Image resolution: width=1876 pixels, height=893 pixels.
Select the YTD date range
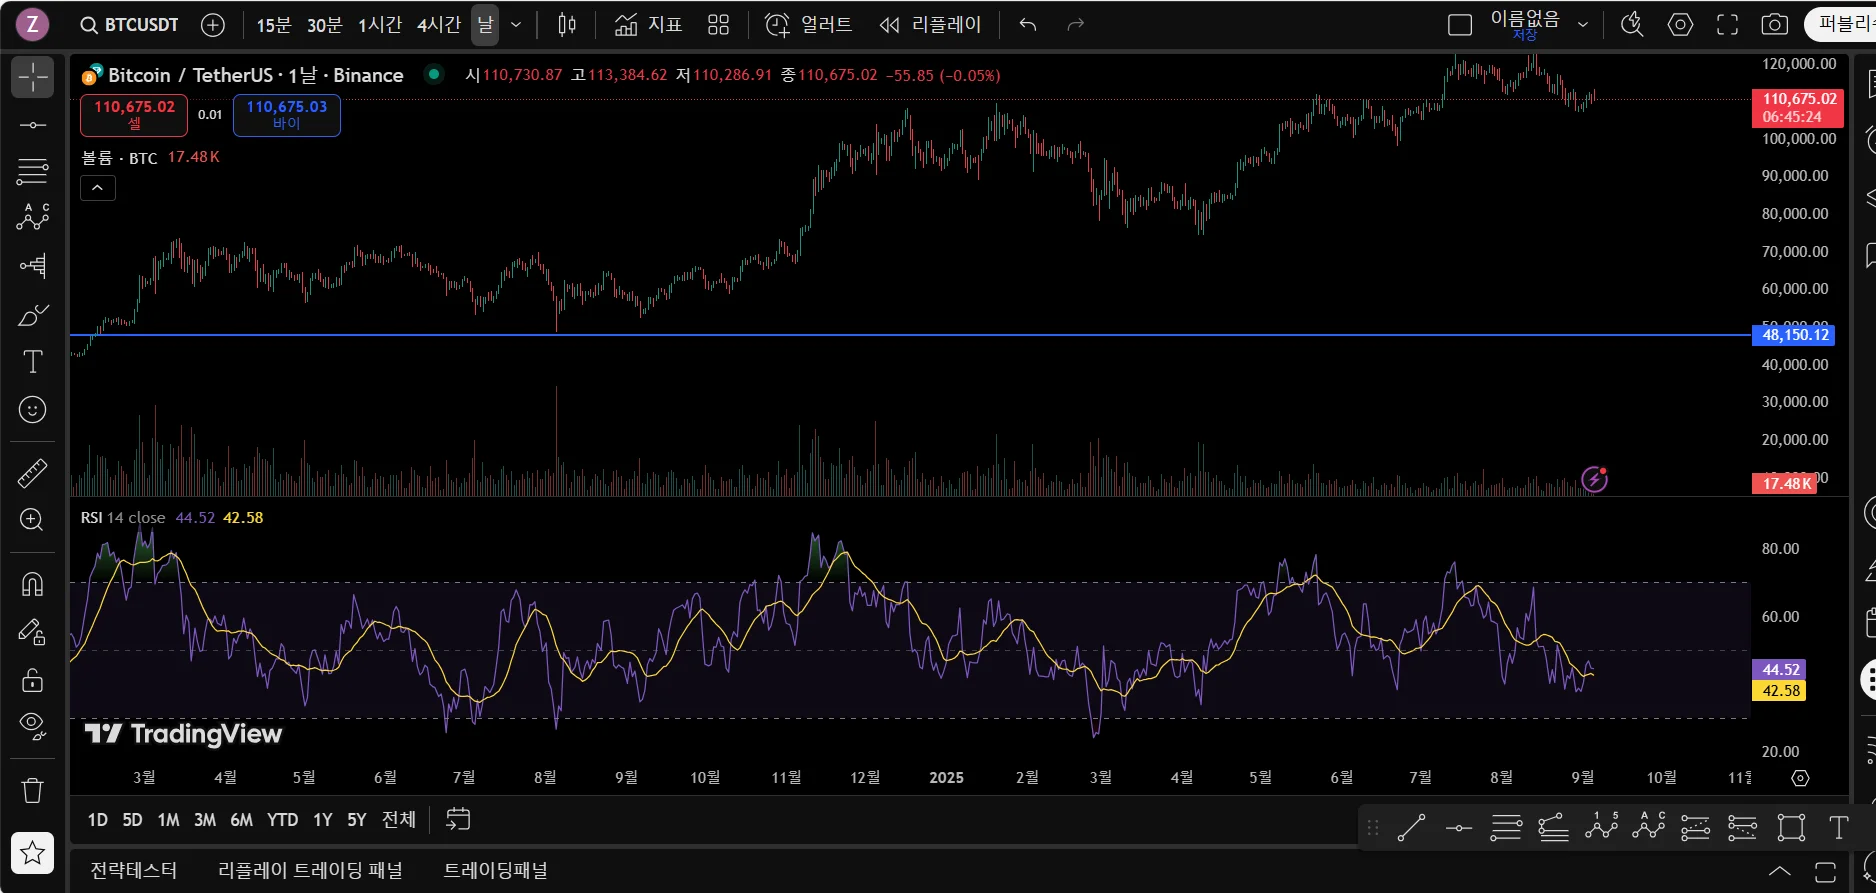pos(282,820)
